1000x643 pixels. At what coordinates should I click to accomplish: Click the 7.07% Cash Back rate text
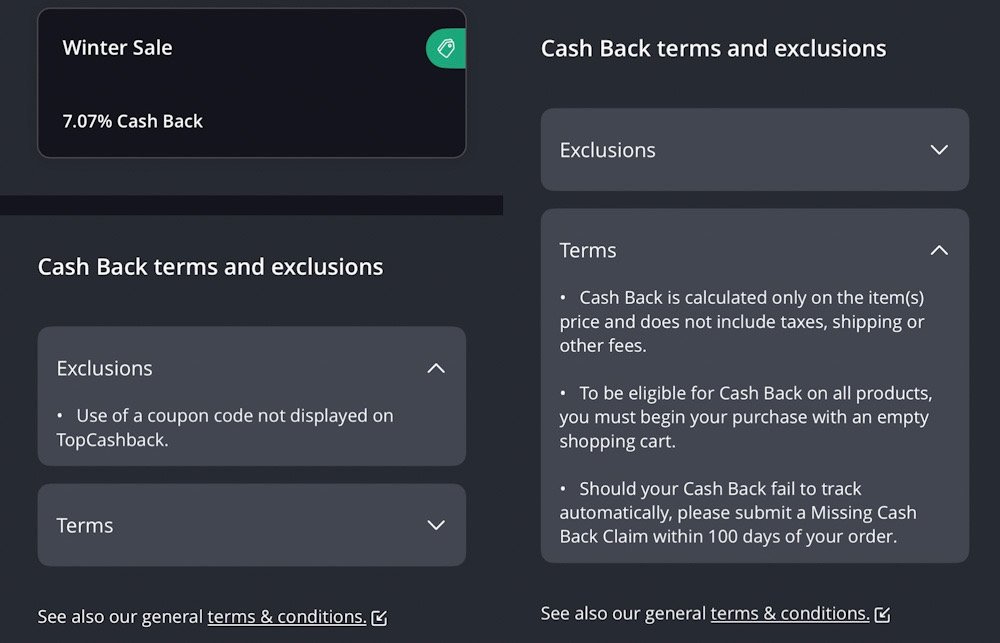tap(132, 121)
